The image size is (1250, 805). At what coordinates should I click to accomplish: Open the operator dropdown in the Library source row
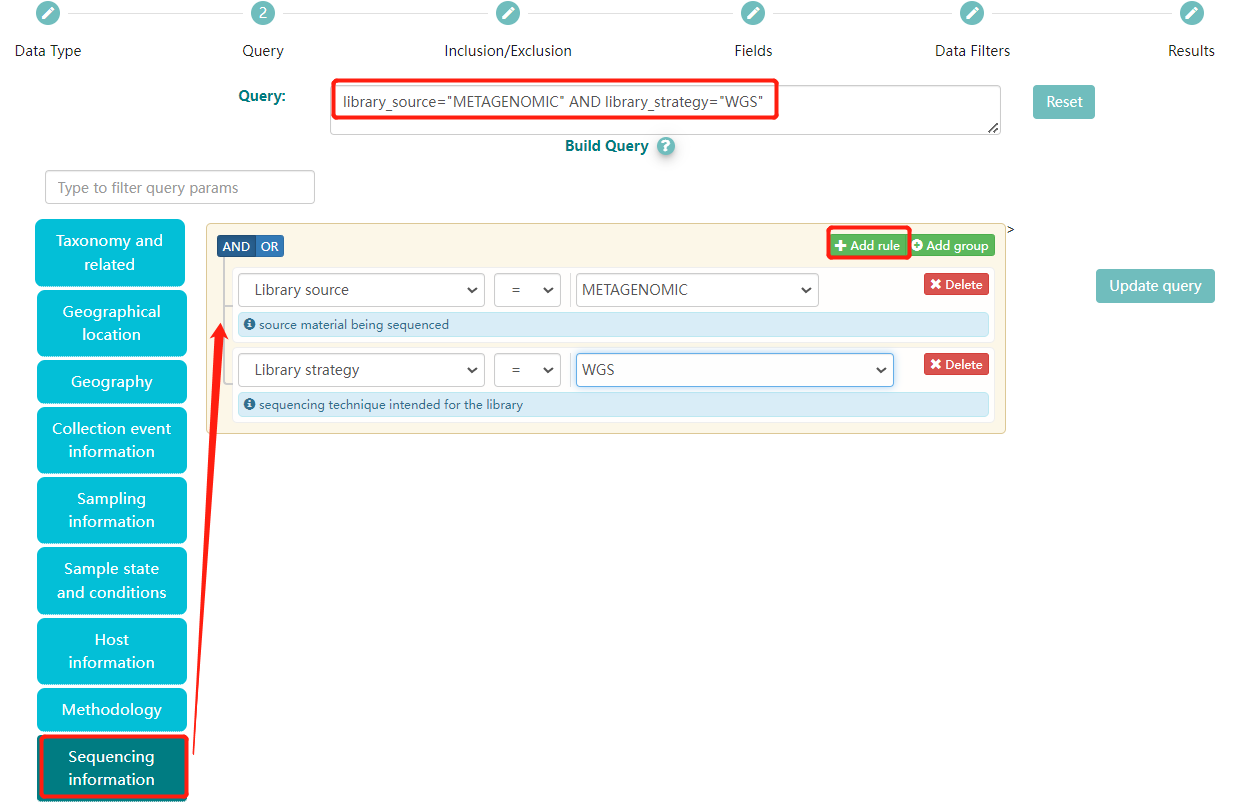(x=528, y=290)
